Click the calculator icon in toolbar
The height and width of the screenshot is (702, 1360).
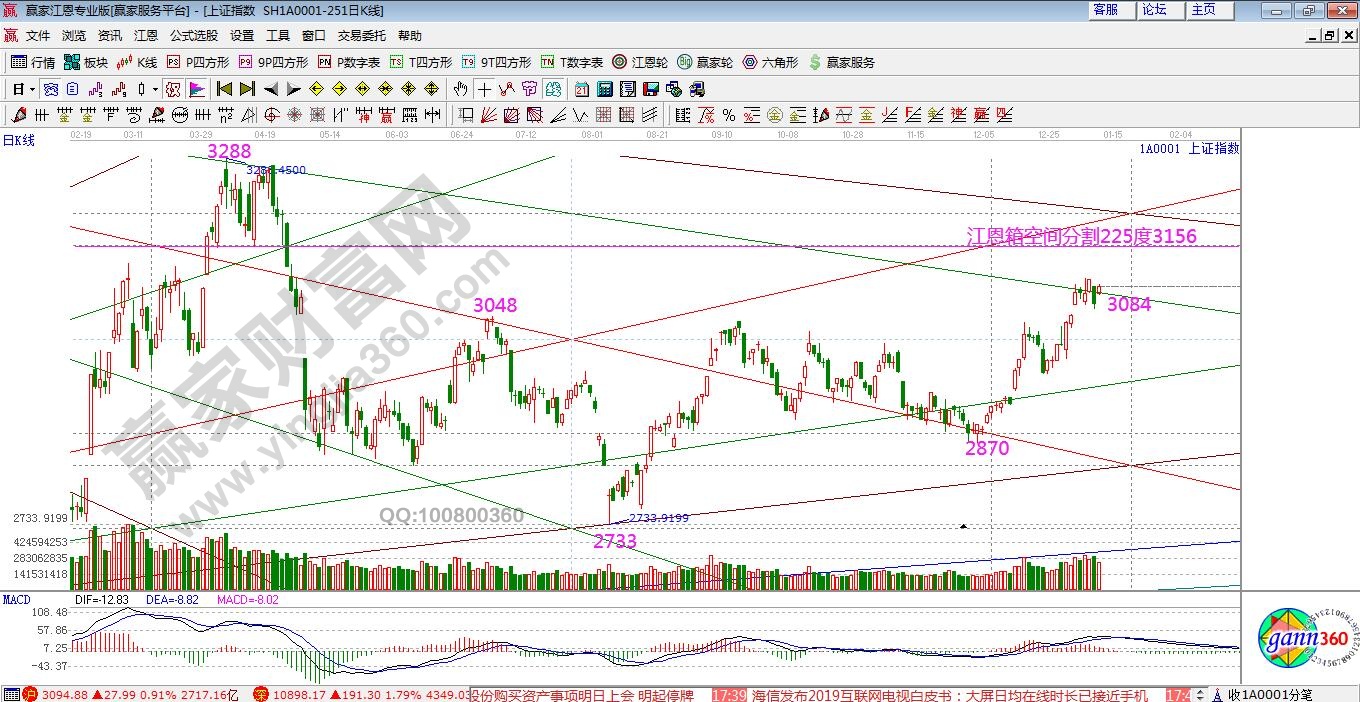[x=603, y=89]
